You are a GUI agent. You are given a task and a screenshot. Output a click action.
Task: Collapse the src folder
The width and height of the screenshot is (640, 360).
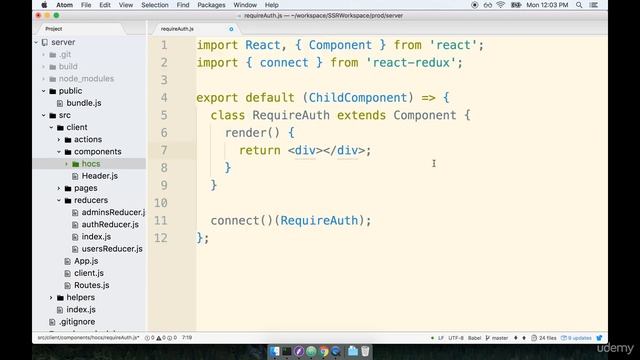coord(43,115)
